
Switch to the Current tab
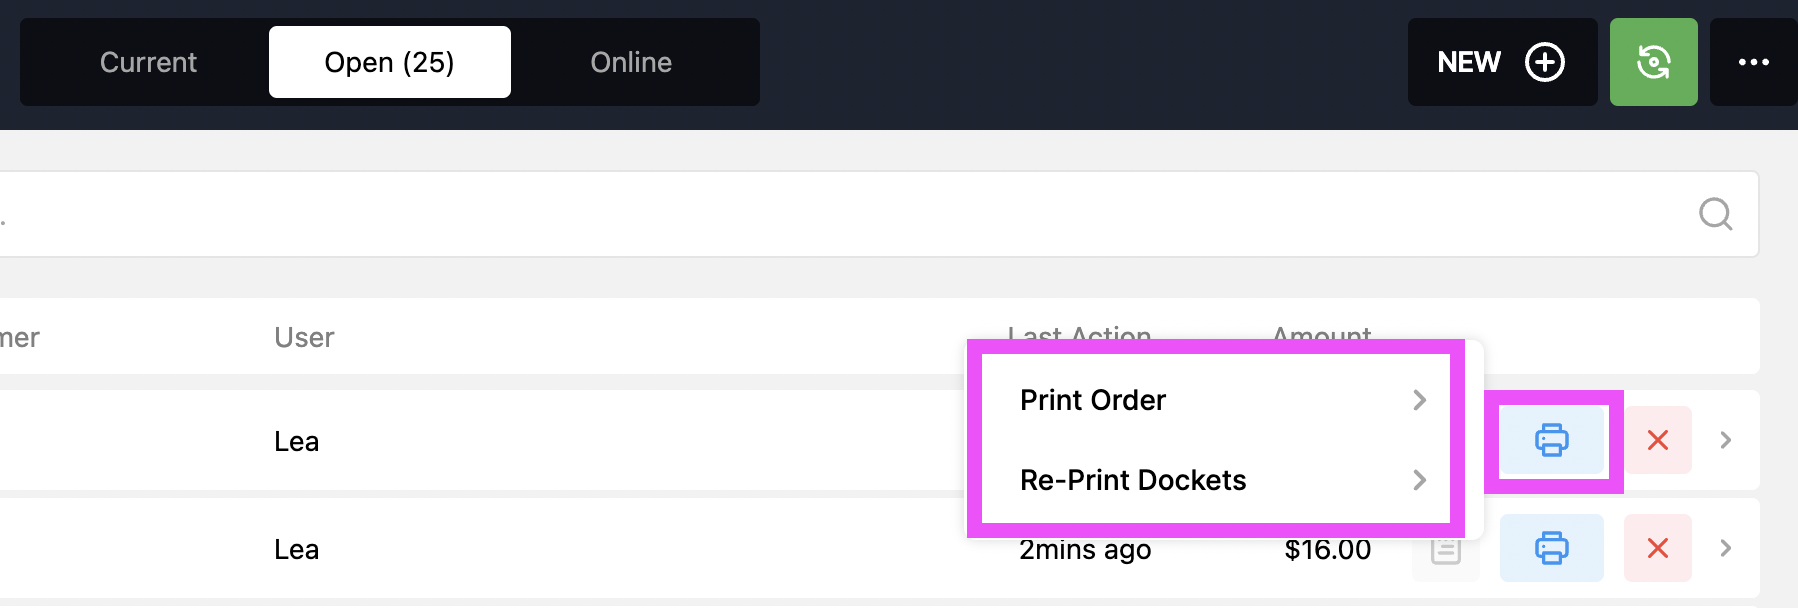[x=148, y=62]
